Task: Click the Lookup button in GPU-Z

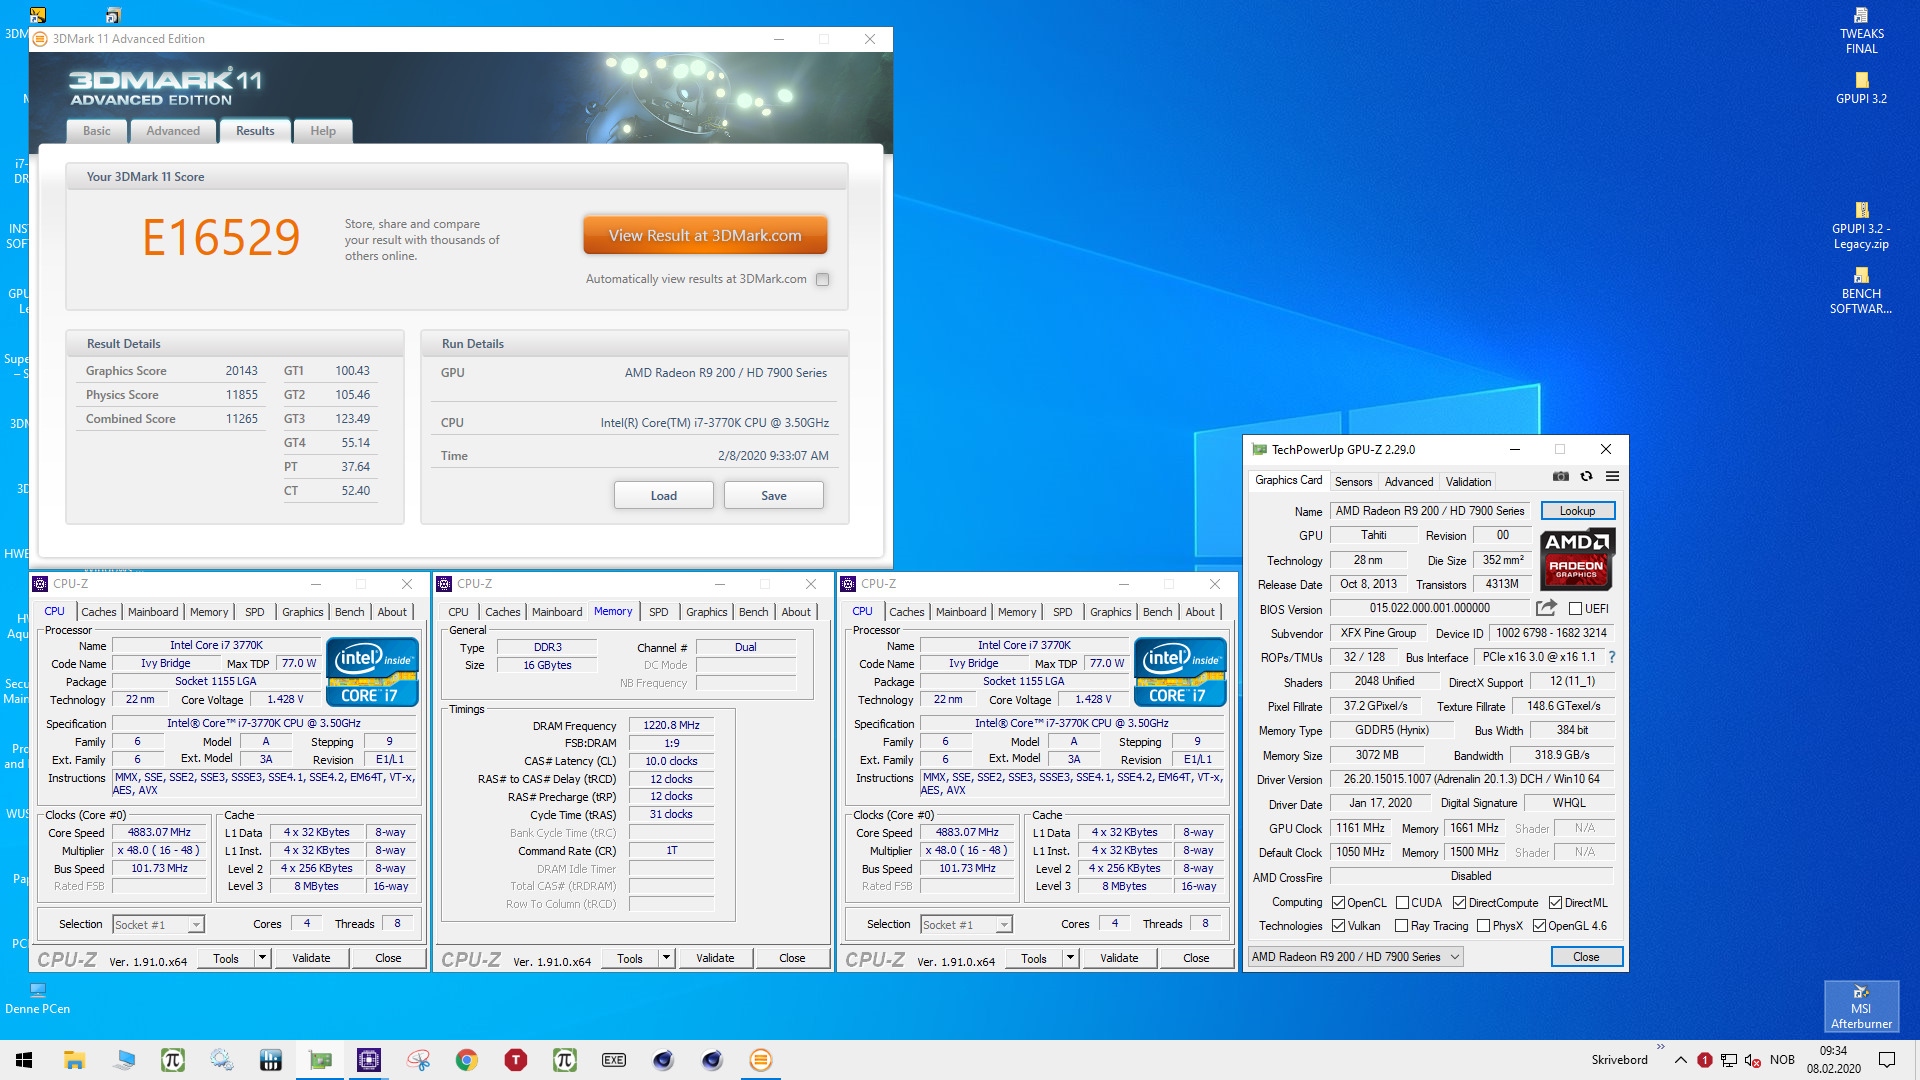Action: [x=1577, y=511]
